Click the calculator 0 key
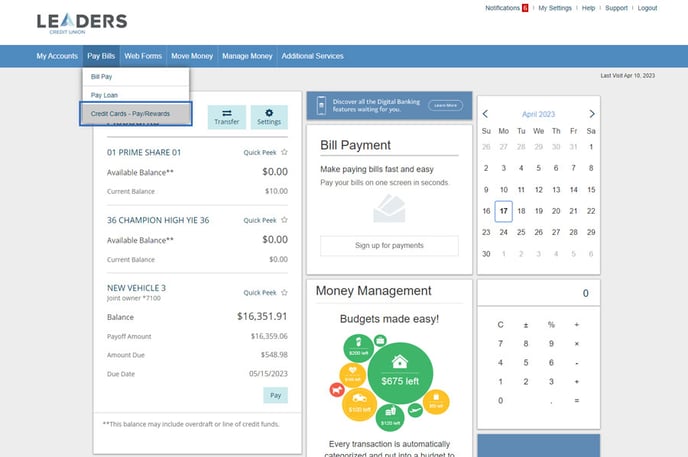This screenshot has height=457, width=688. pos(500,400)
